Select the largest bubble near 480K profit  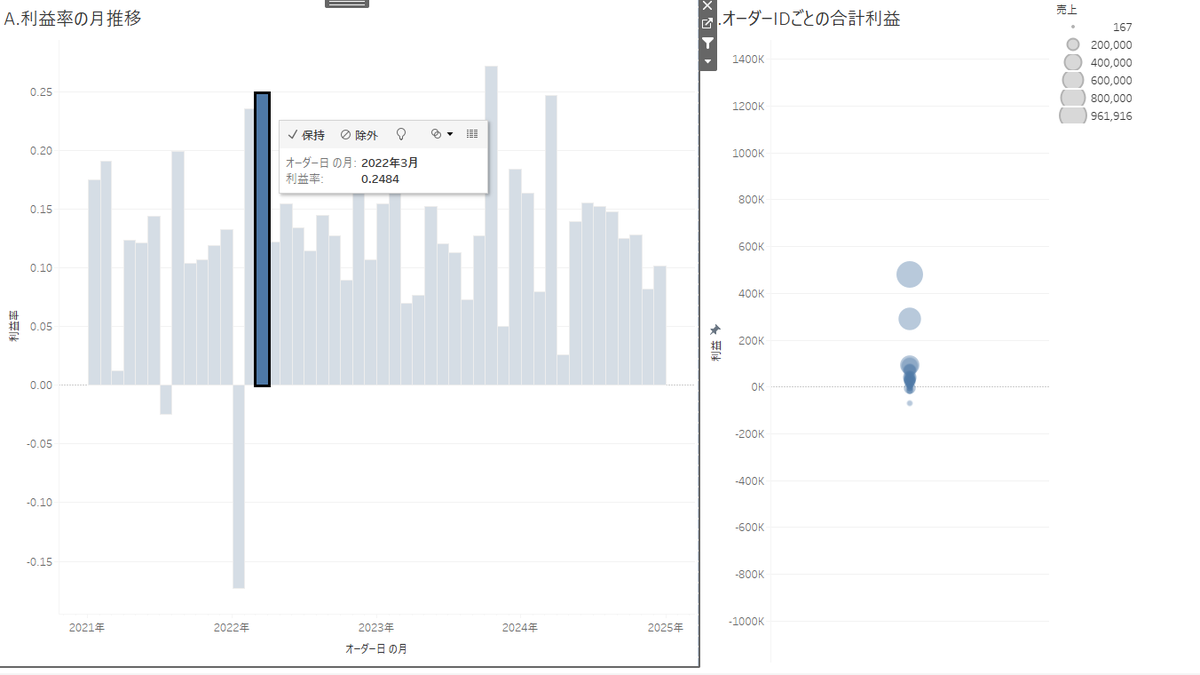[x=909, y=274]
